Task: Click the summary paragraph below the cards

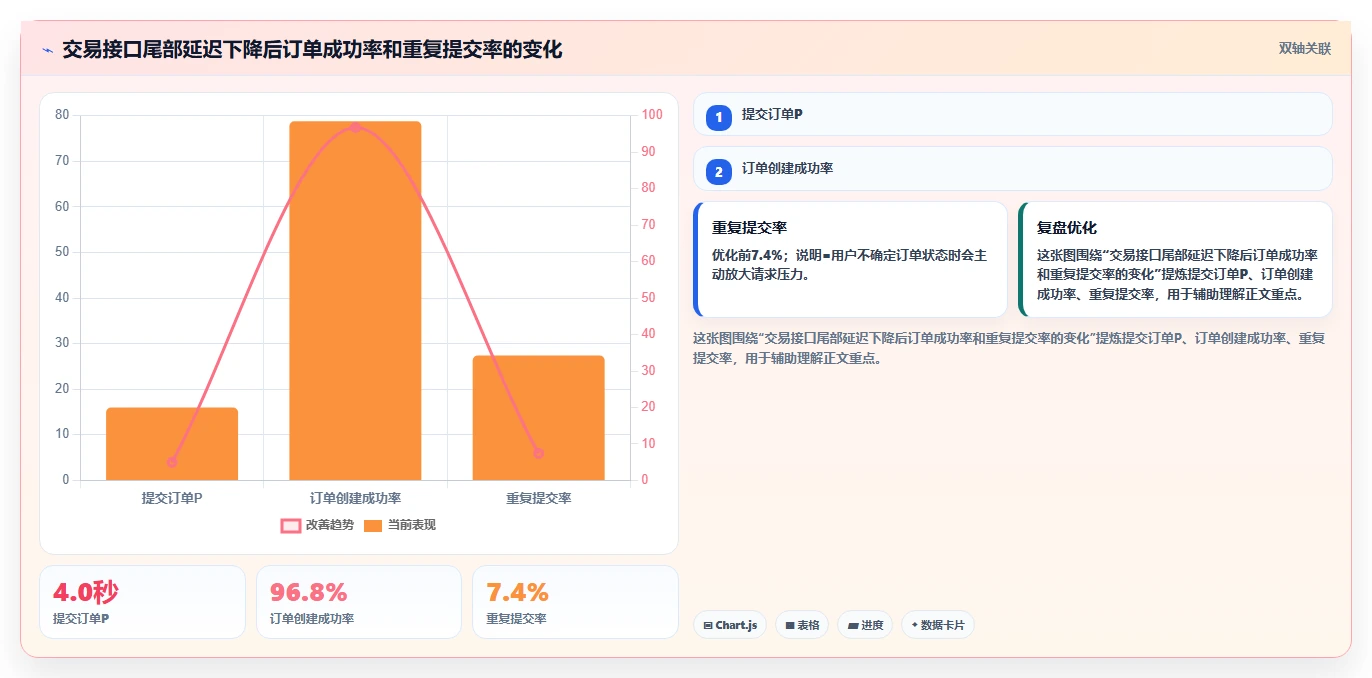Action: [1010, 348]
